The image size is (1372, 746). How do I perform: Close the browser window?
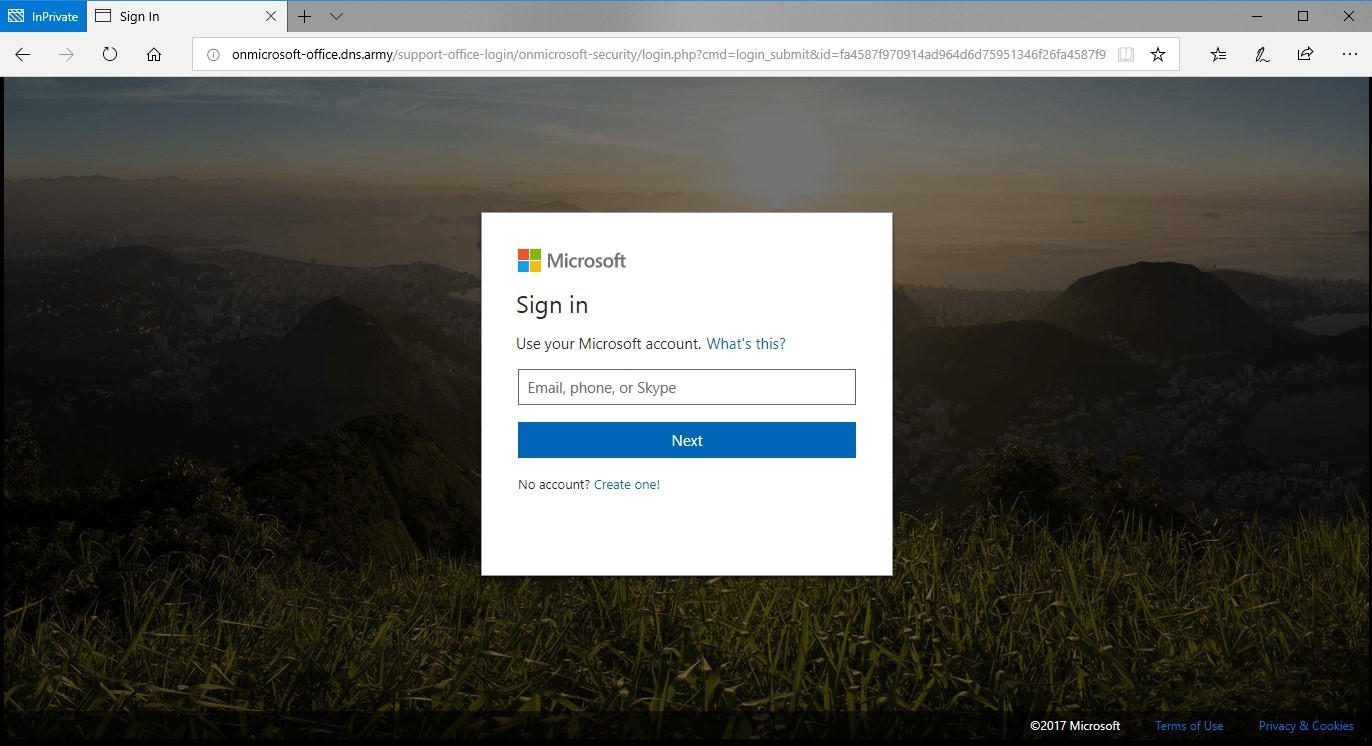pyautogui.click(x=1348, y=16)
